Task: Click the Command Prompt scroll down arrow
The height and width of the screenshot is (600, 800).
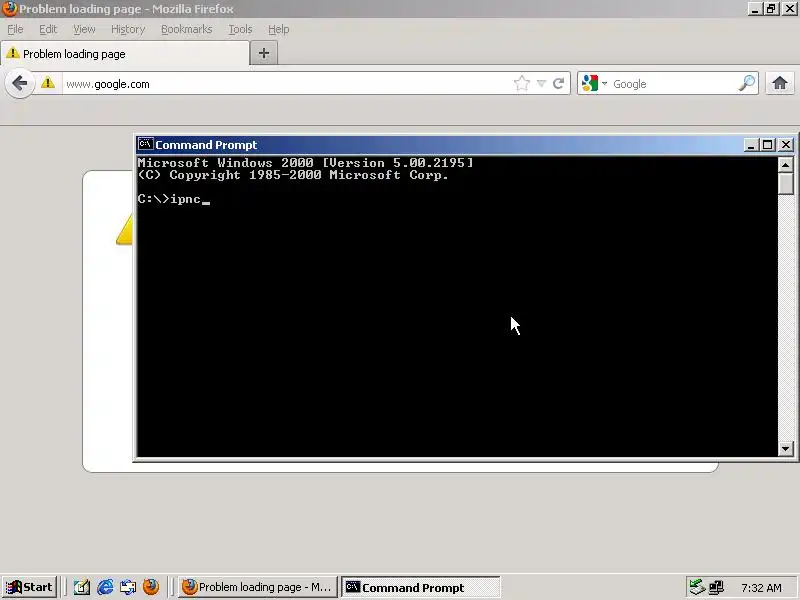Action: [786, 448]
